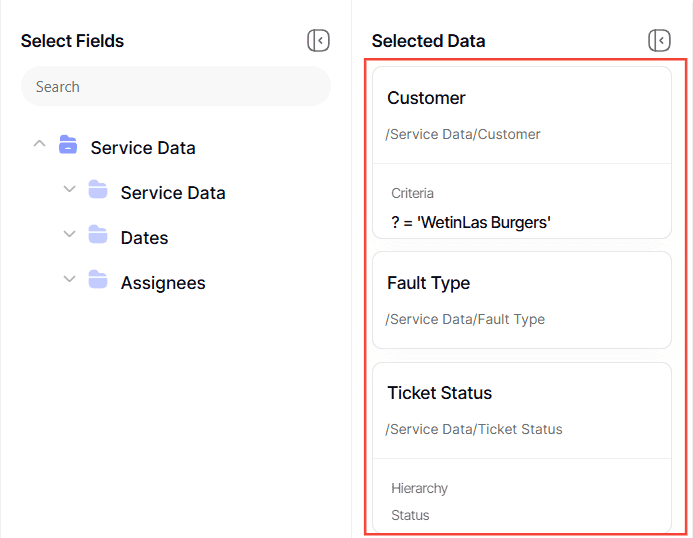This screenshot has width=693, height=538.
Task: Open the Customer selected data card
Action: pos(426,98)
